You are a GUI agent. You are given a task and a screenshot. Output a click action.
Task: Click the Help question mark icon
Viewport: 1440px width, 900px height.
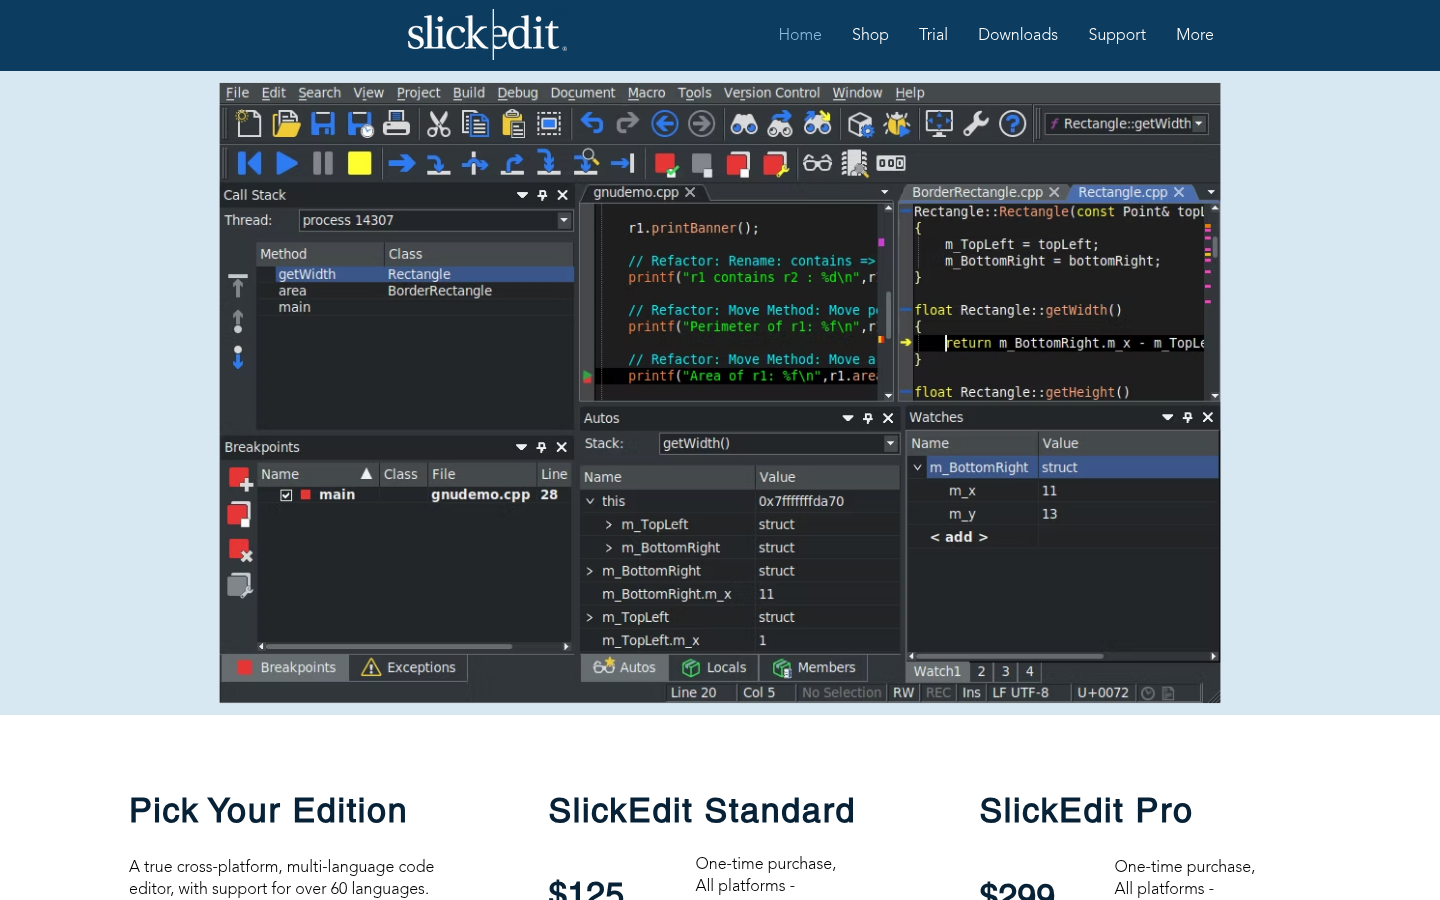tap(1013, 124)
